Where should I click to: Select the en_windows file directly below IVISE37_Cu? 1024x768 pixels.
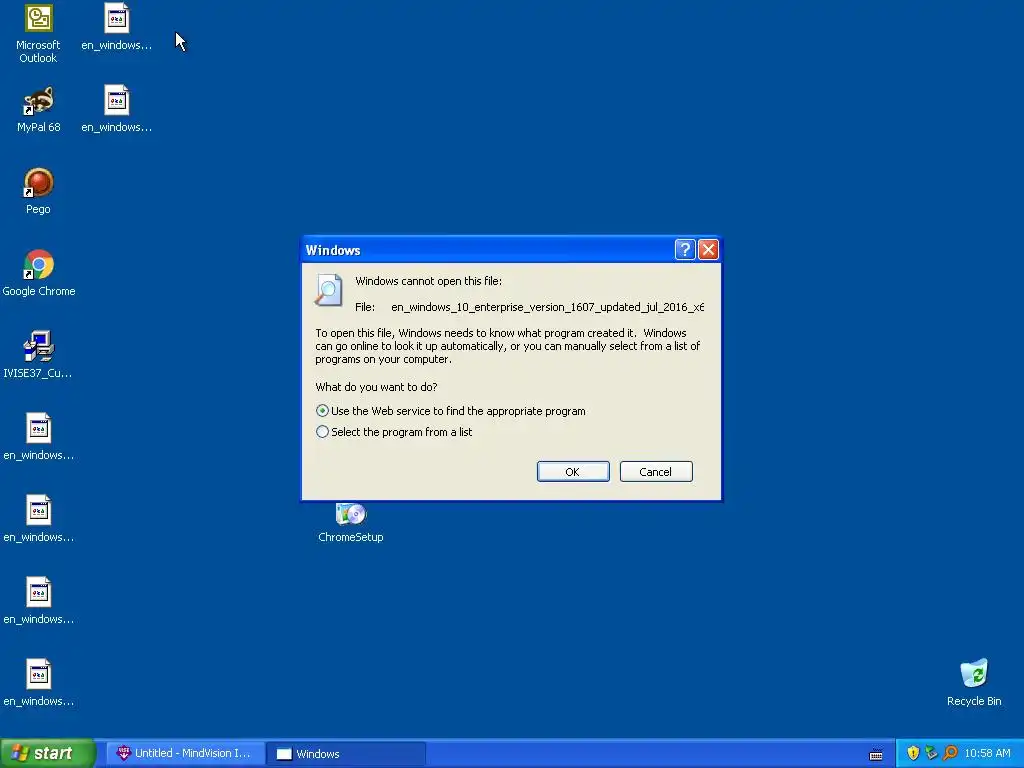(39, 437)
